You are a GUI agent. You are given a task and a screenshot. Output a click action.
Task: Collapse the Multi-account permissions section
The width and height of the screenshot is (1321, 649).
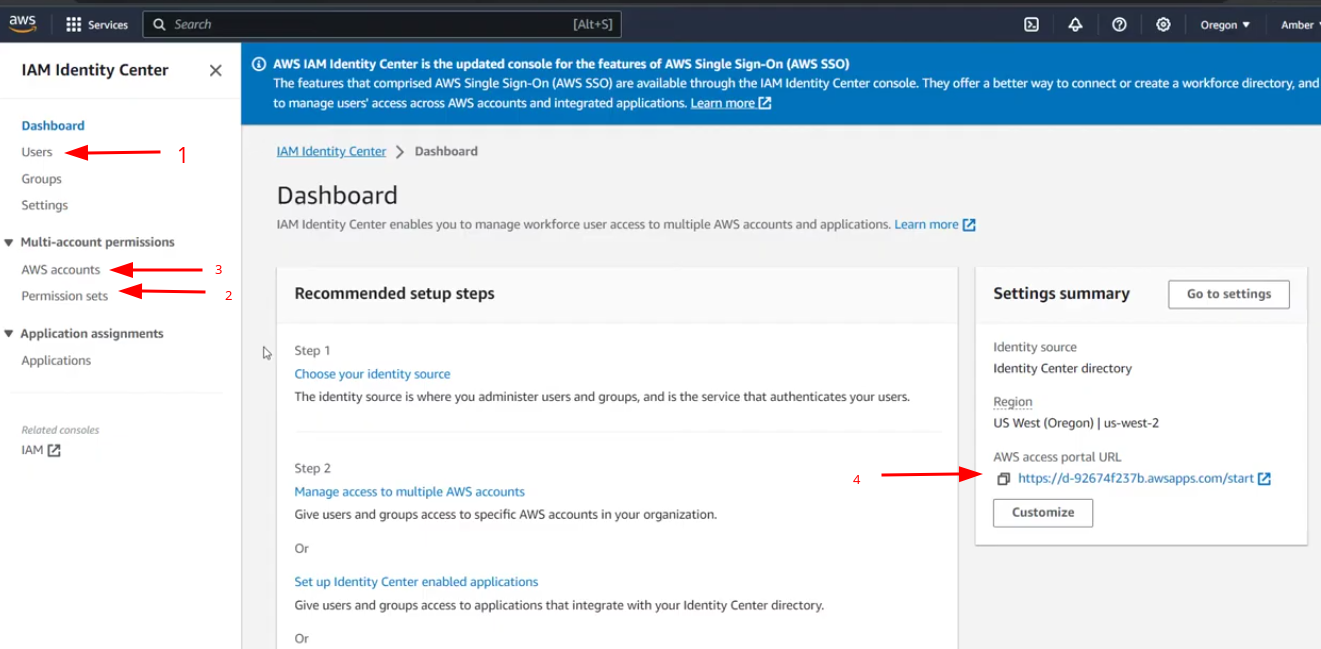(x=10, y=242)
